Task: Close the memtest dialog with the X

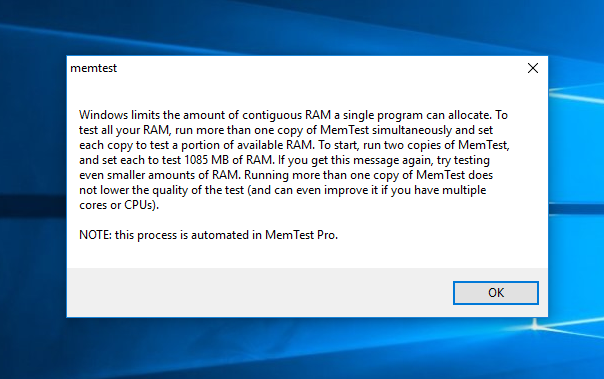Action: pos(533,68)
